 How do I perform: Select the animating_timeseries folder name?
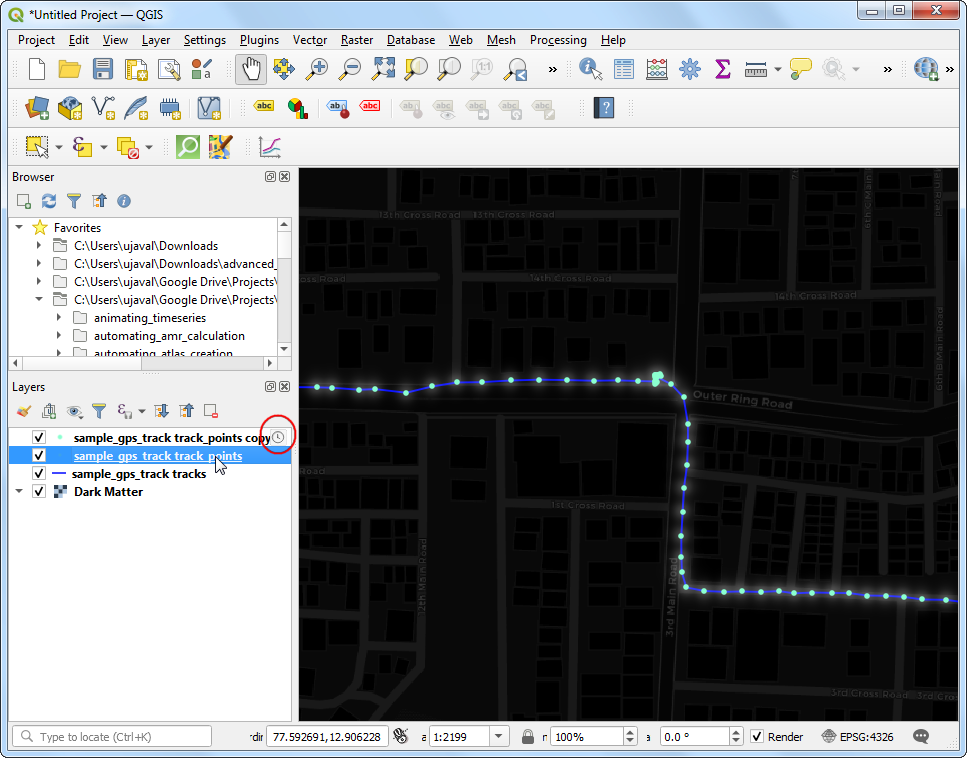[150, 318]
